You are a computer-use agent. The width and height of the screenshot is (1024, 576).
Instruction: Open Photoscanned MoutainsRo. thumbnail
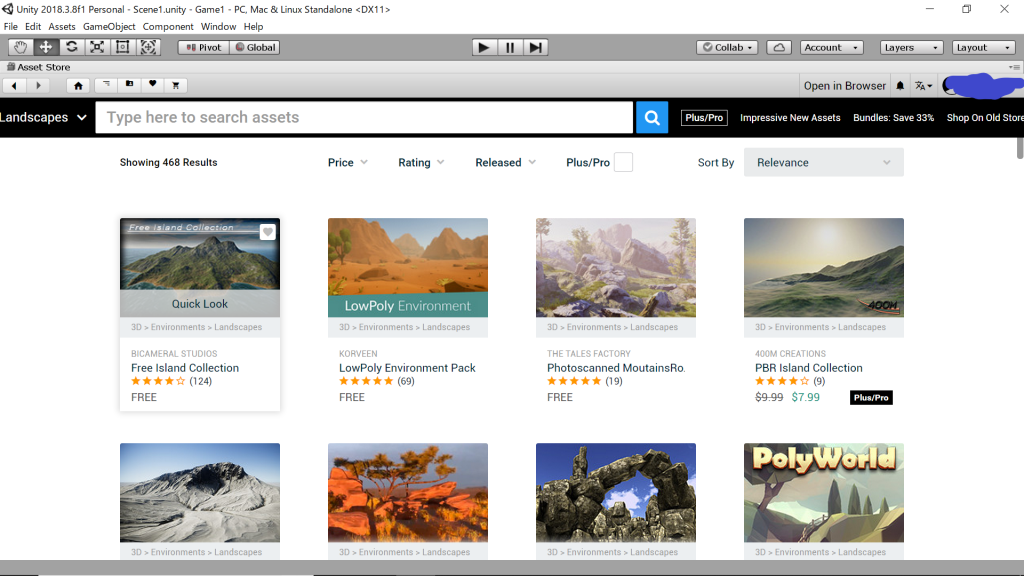coord(616,268)
